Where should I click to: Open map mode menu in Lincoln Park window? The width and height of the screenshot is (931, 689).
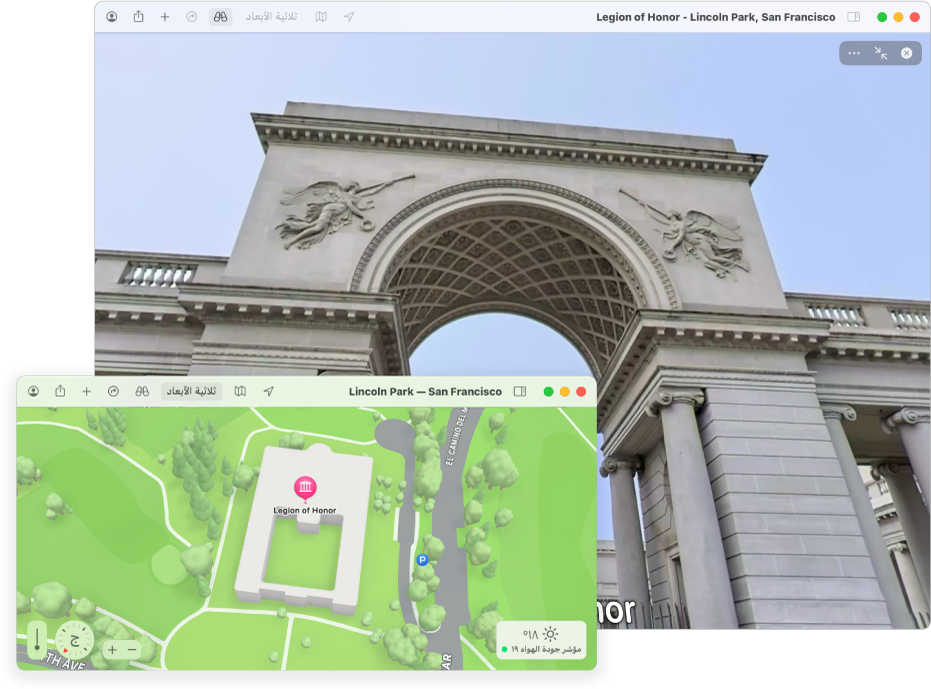tap(240, 392)
